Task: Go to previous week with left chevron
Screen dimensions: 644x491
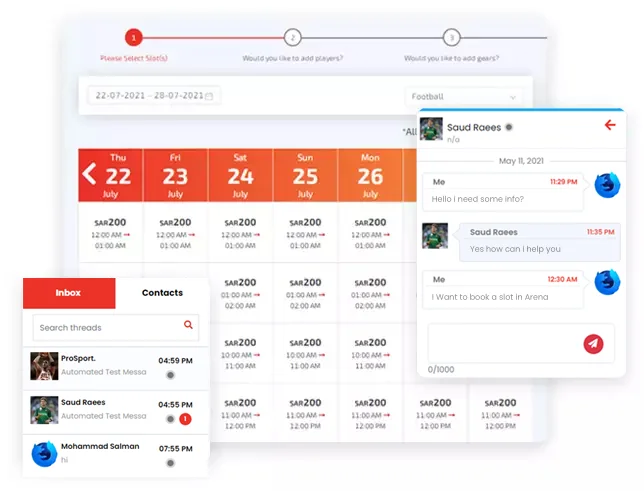Action: pos(90,175)
